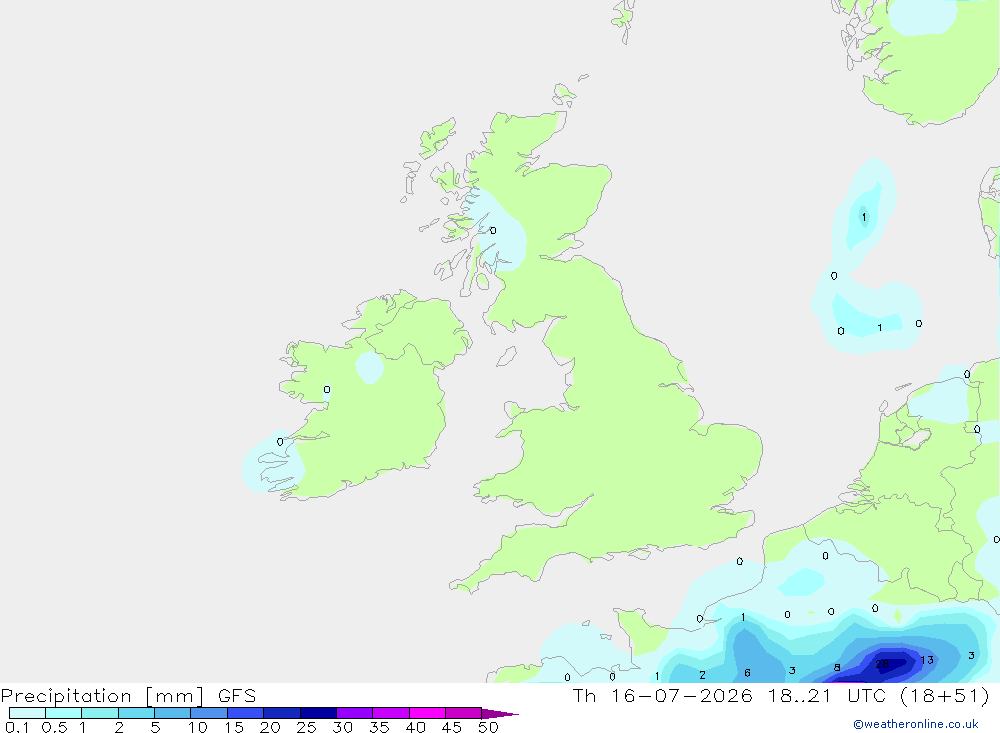Viewport: 1000px width, 733px height.
Task: Select the 1–2 mm legend color swatch
Action: (x=100, y=713)
